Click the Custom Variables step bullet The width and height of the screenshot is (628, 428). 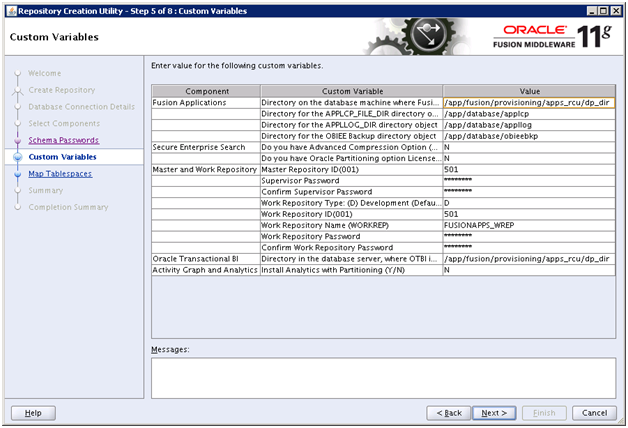pyautogui.click(x=18, y=157)
